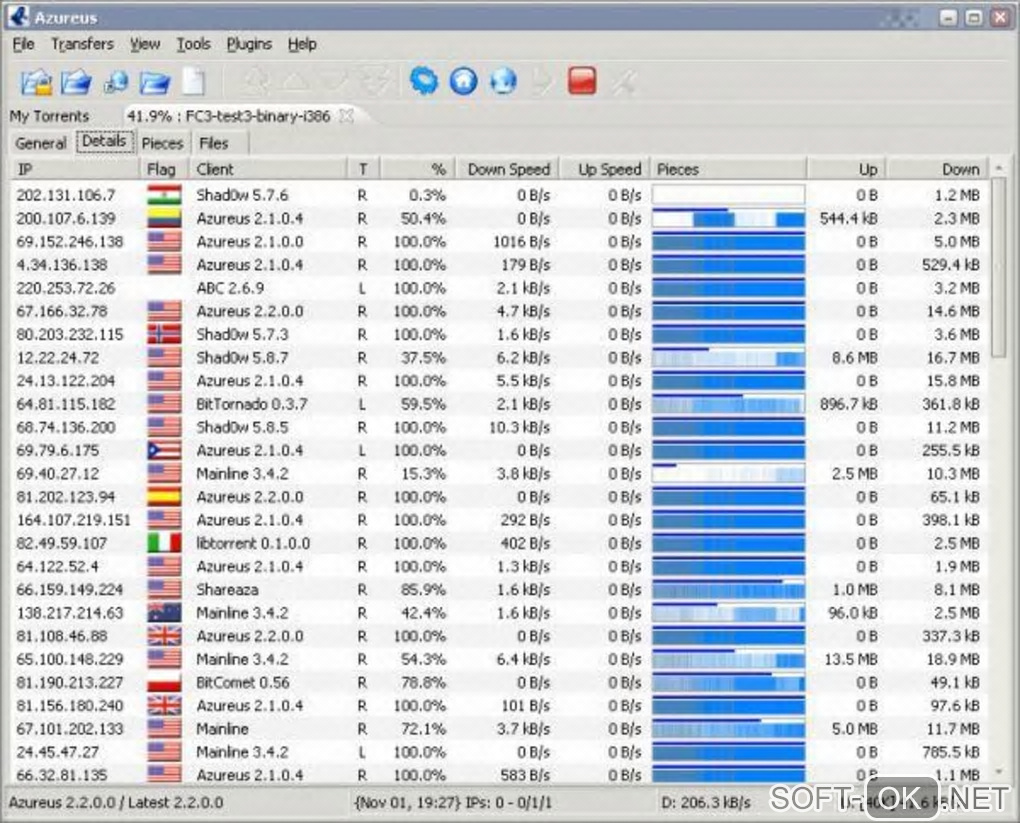Image resolution: width=1020 pixels, height=823 pixels.
Task: Select the FC3-test3-binary-i386 tab
Action: coord(228,116)
